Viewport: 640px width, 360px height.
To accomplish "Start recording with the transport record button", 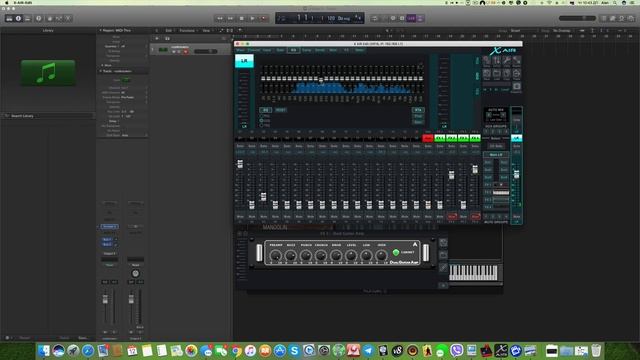I will (264, 18).
